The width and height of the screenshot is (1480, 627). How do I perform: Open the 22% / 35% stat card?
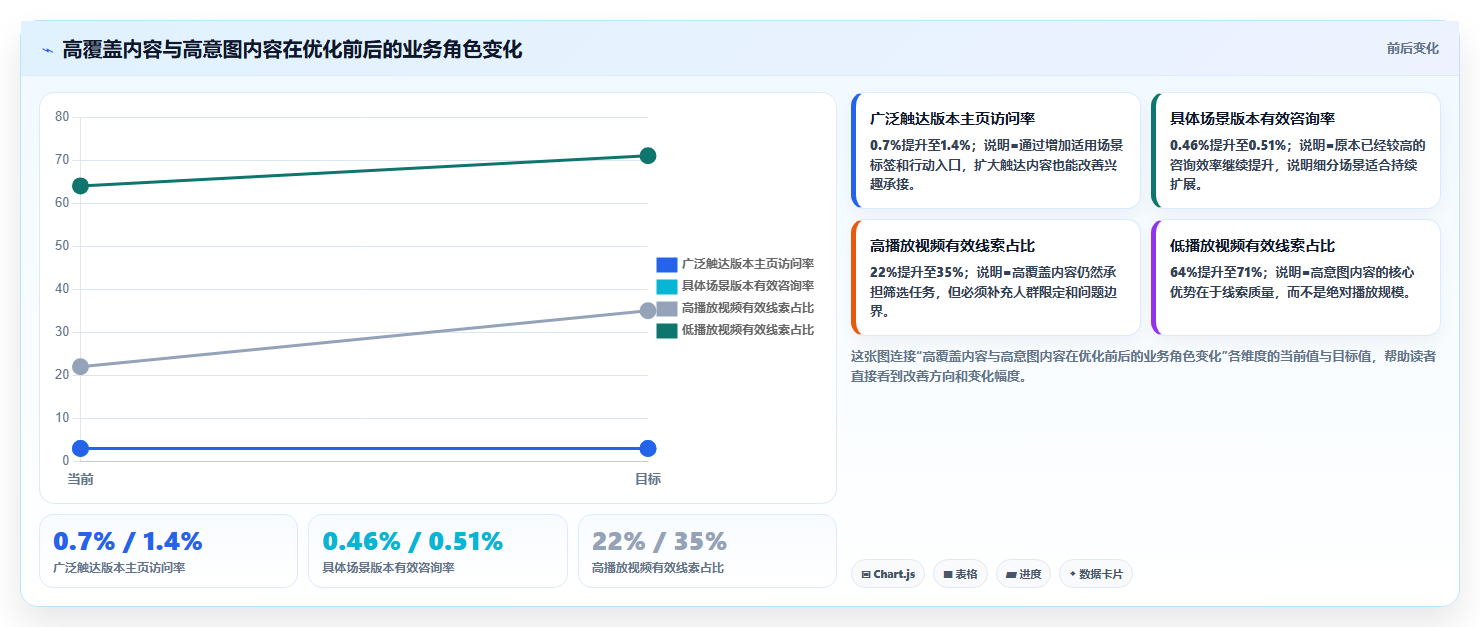pyautogui.click(x=707, y=551)
